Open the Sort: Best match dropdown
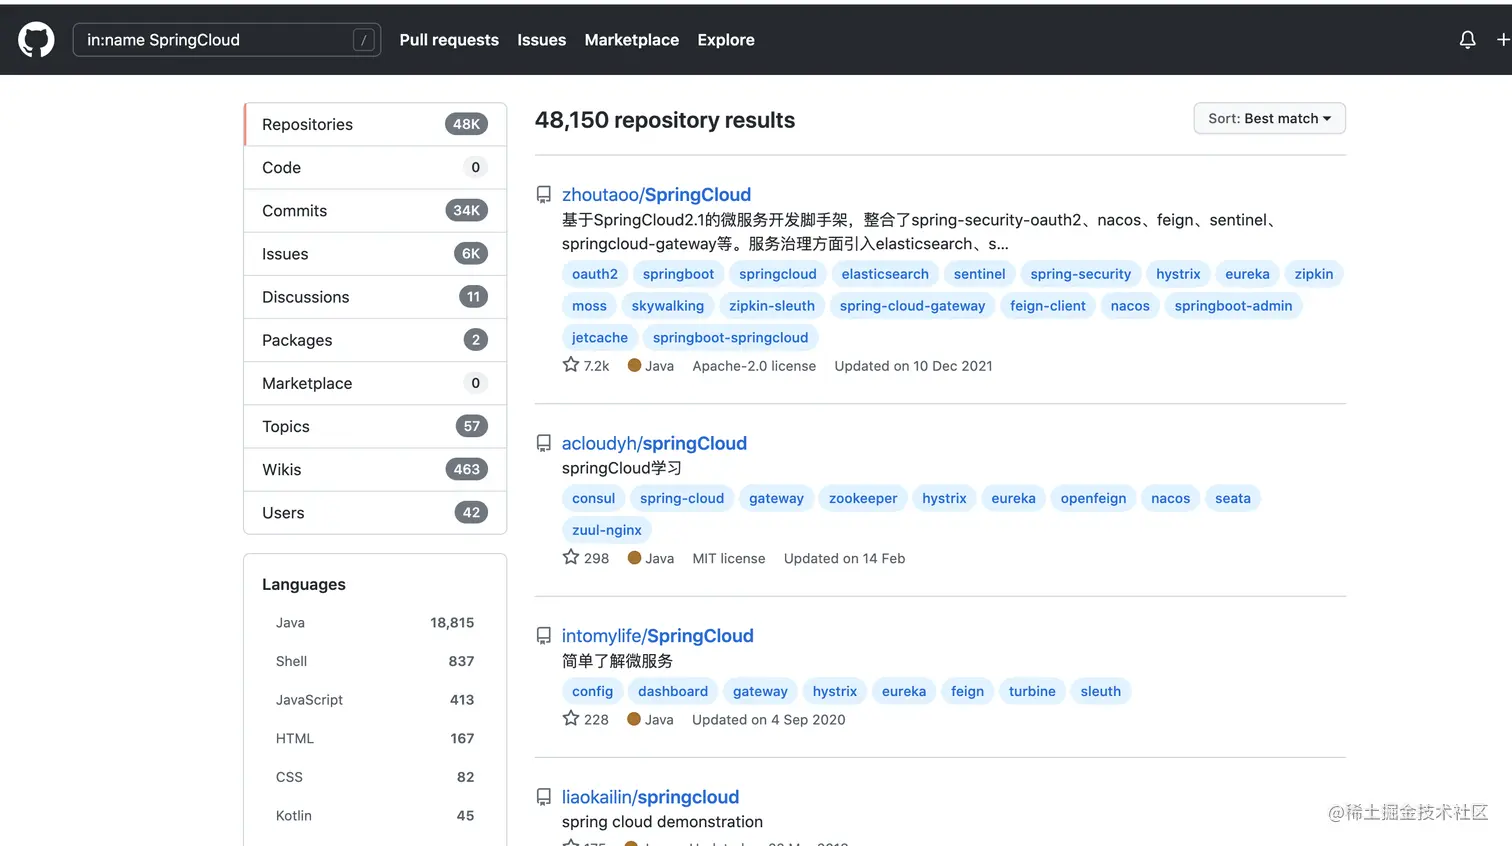 coord(1269,118)
